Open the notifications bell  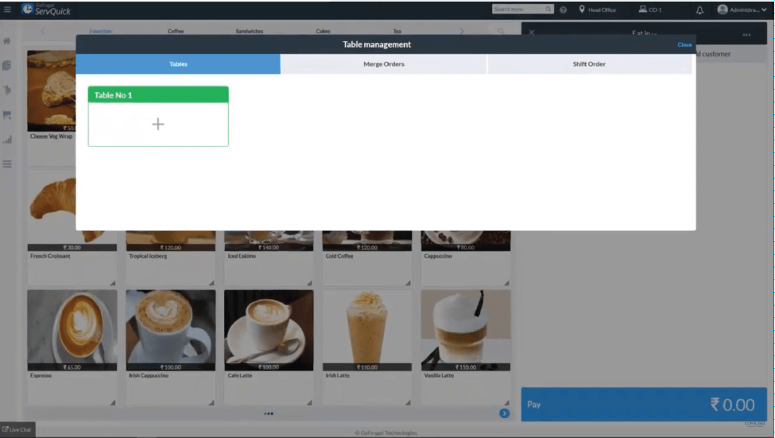[x=699, y=10]
